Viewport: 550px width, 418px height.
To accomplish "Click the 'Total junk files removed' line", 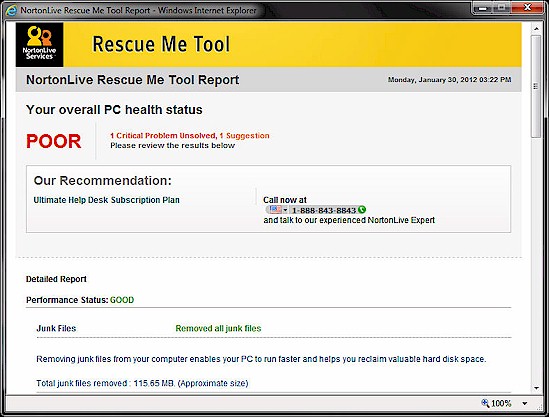I will [x=142, y=383].
